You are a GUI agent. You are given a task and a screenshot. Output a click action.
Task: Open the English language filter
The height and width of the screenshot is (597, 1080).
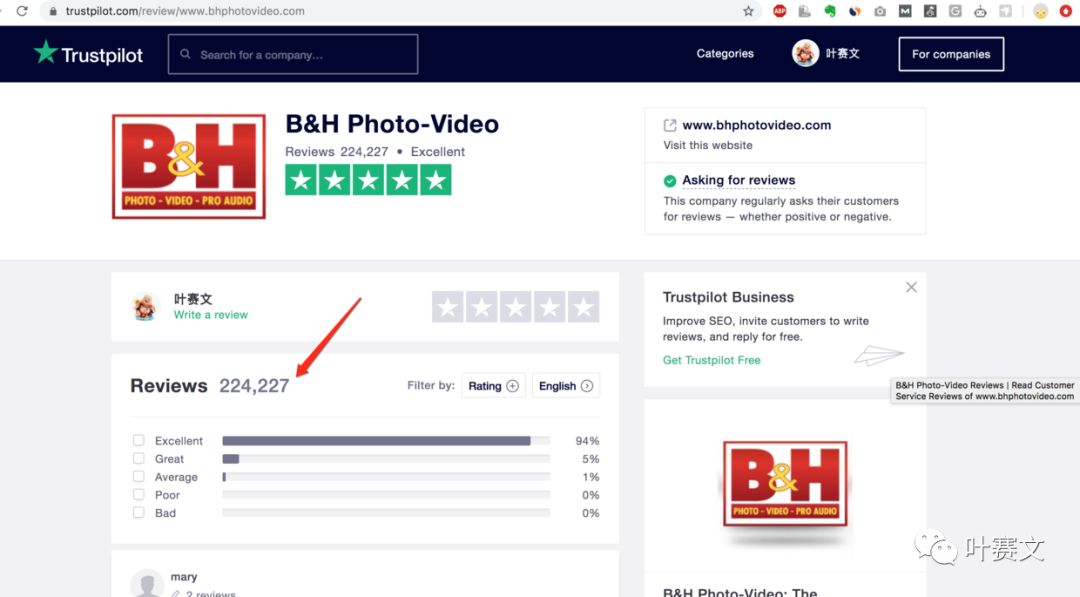click(565, 386)
